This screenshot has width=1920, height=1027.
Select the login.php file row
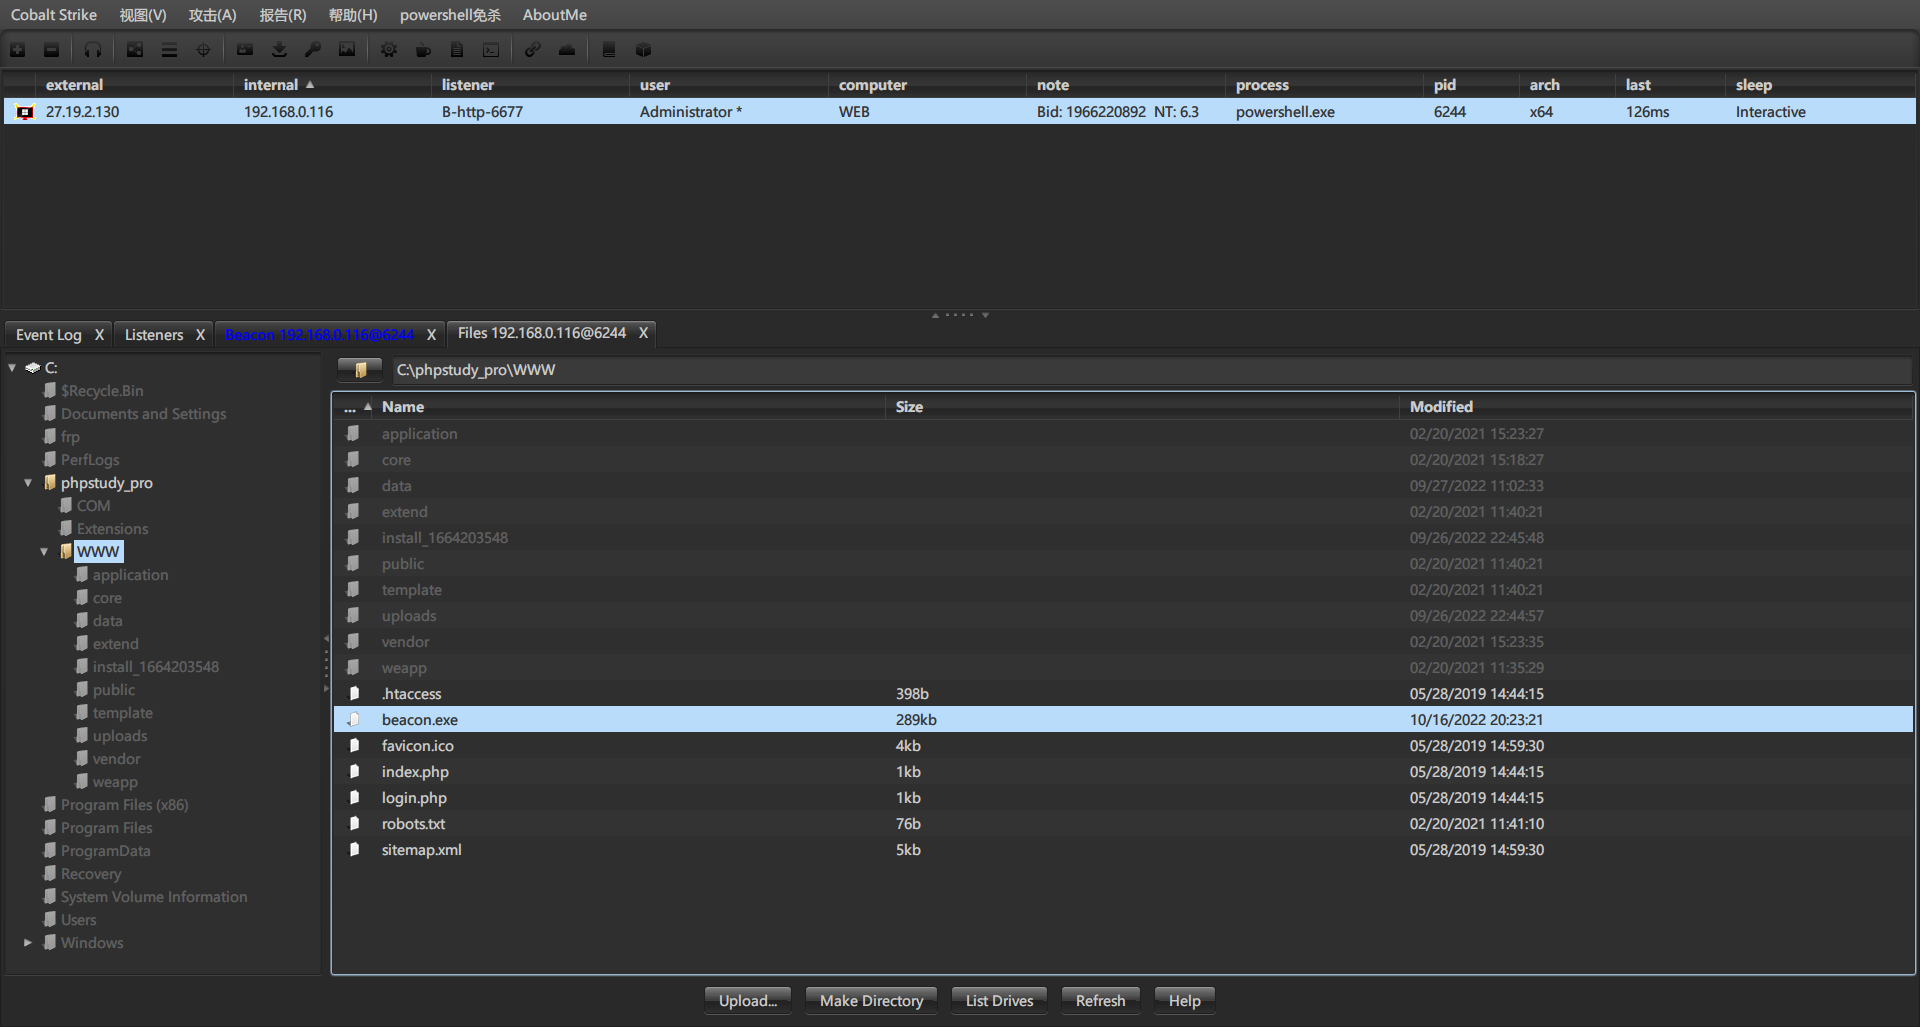point(1123,798)
